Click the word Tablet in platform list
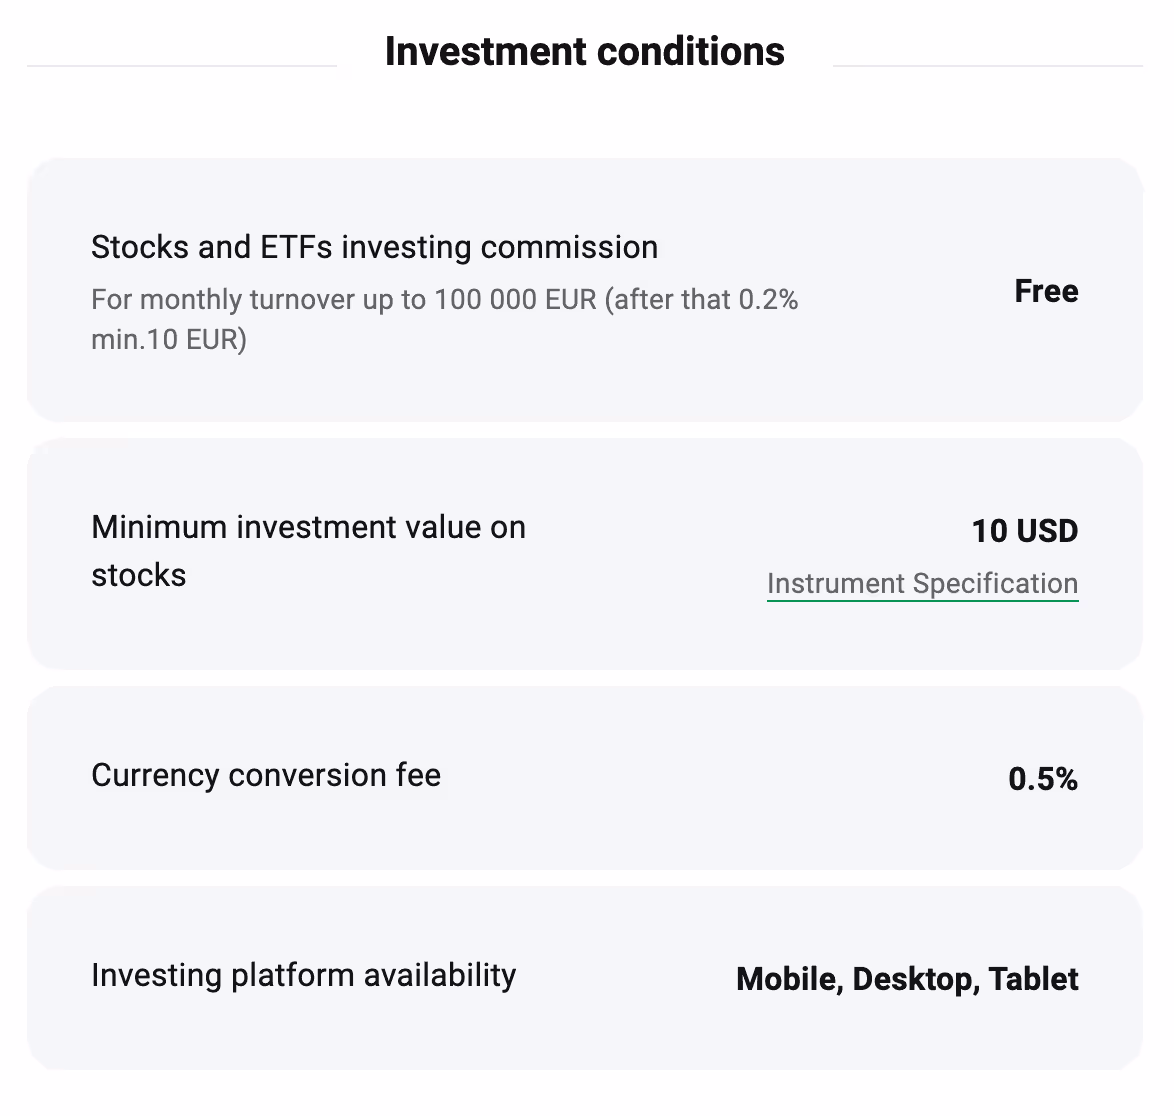The height and width of the screenshot is (1116, 1174). tap(1033, 979)
